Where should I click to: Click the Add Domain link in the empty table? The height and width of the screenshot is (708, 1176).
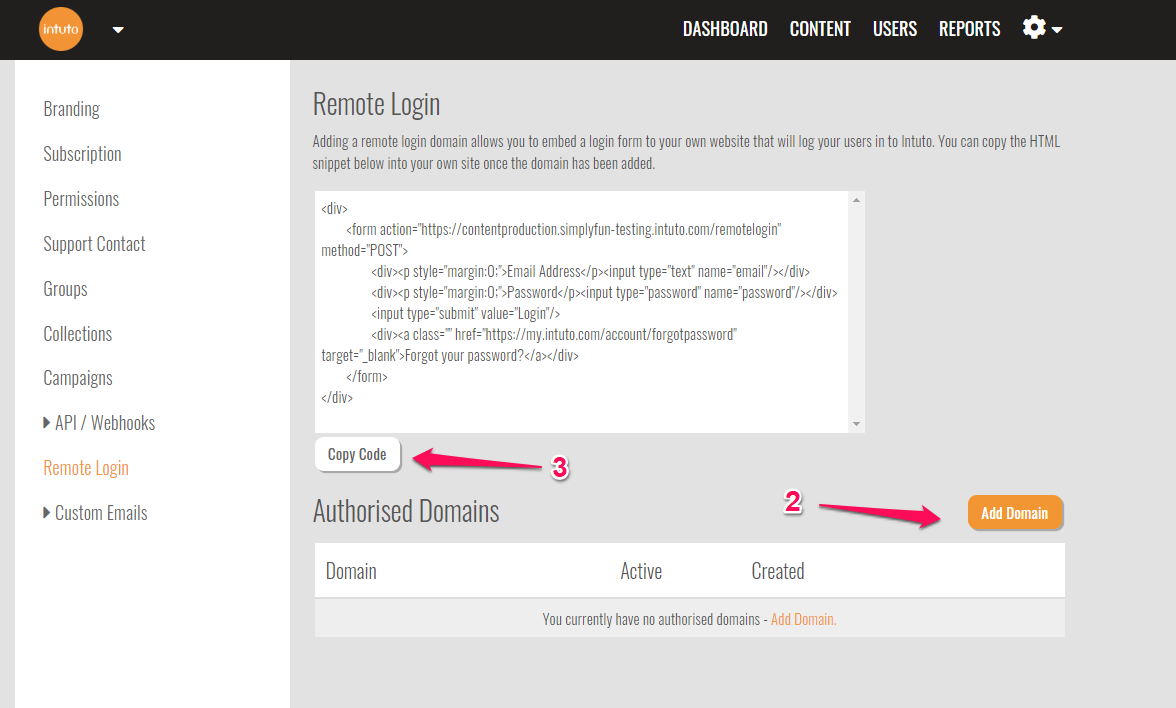803,619
